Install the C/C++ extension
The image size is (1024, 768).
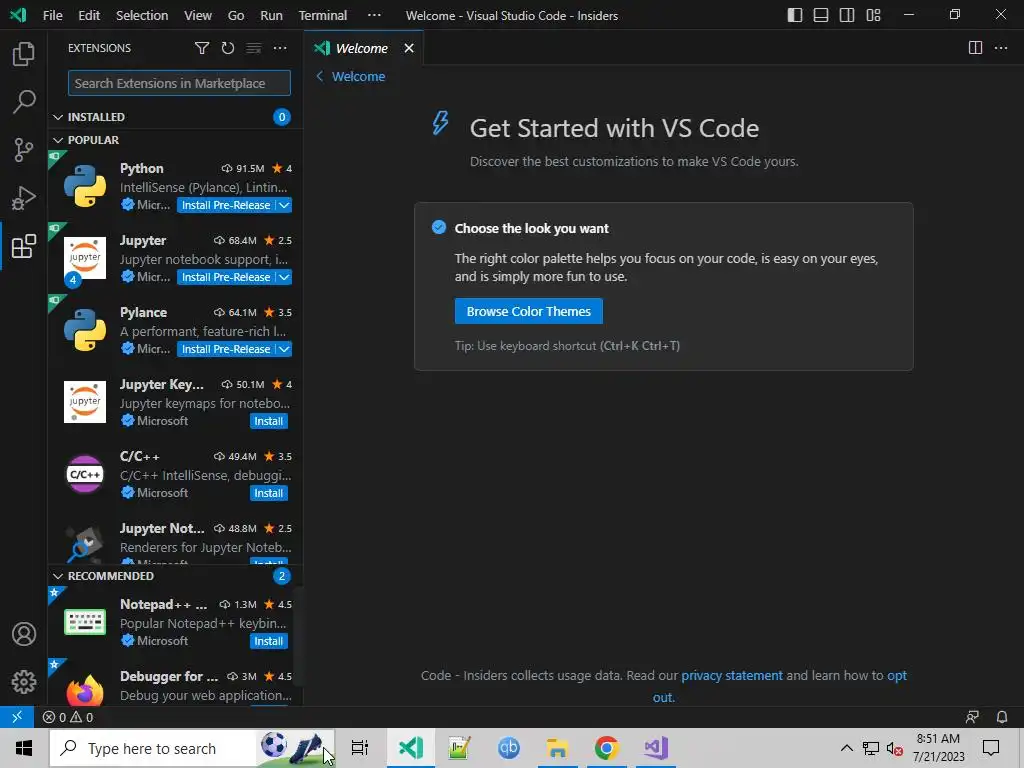tap(268, 493)
